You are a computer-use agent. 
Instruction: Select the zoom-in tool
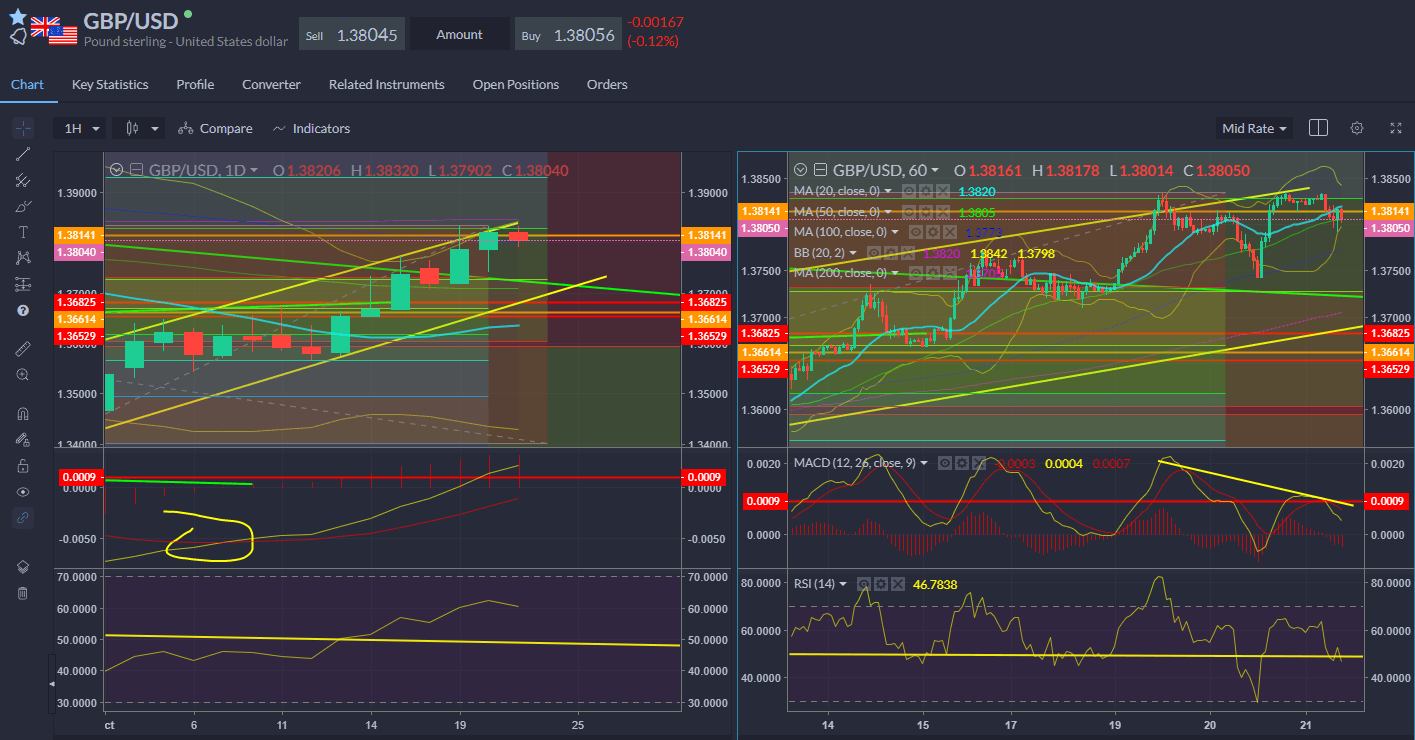coord(22,374)
